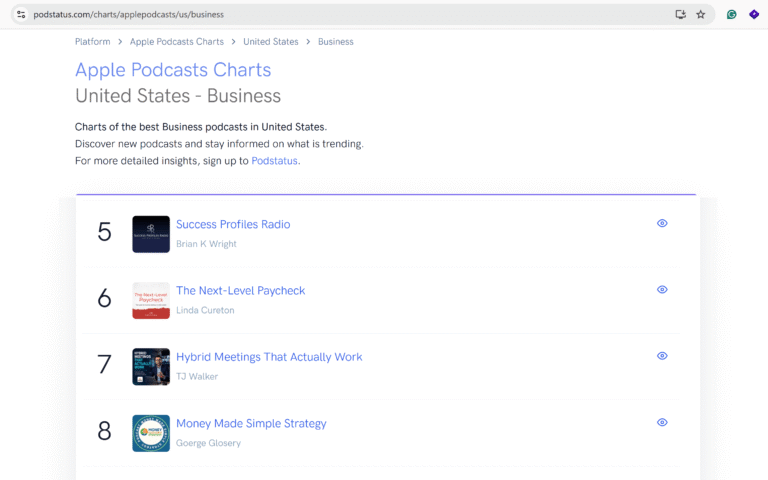The height and width of the screenshot is (480, 768).
Task: Bookmark this page with the star icon
Action: tap(700, 15)
